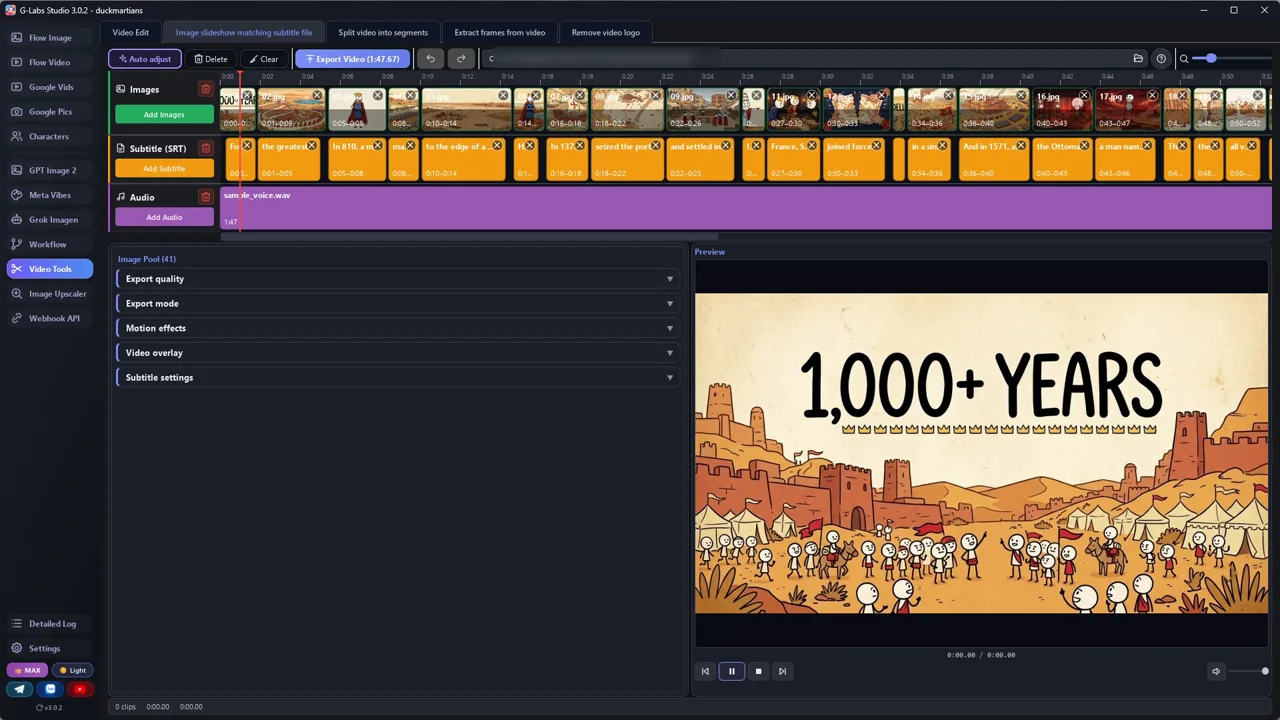Expand the Export quality section
1280x720 pixels.
pyautogui.click(x=398, y=279)
